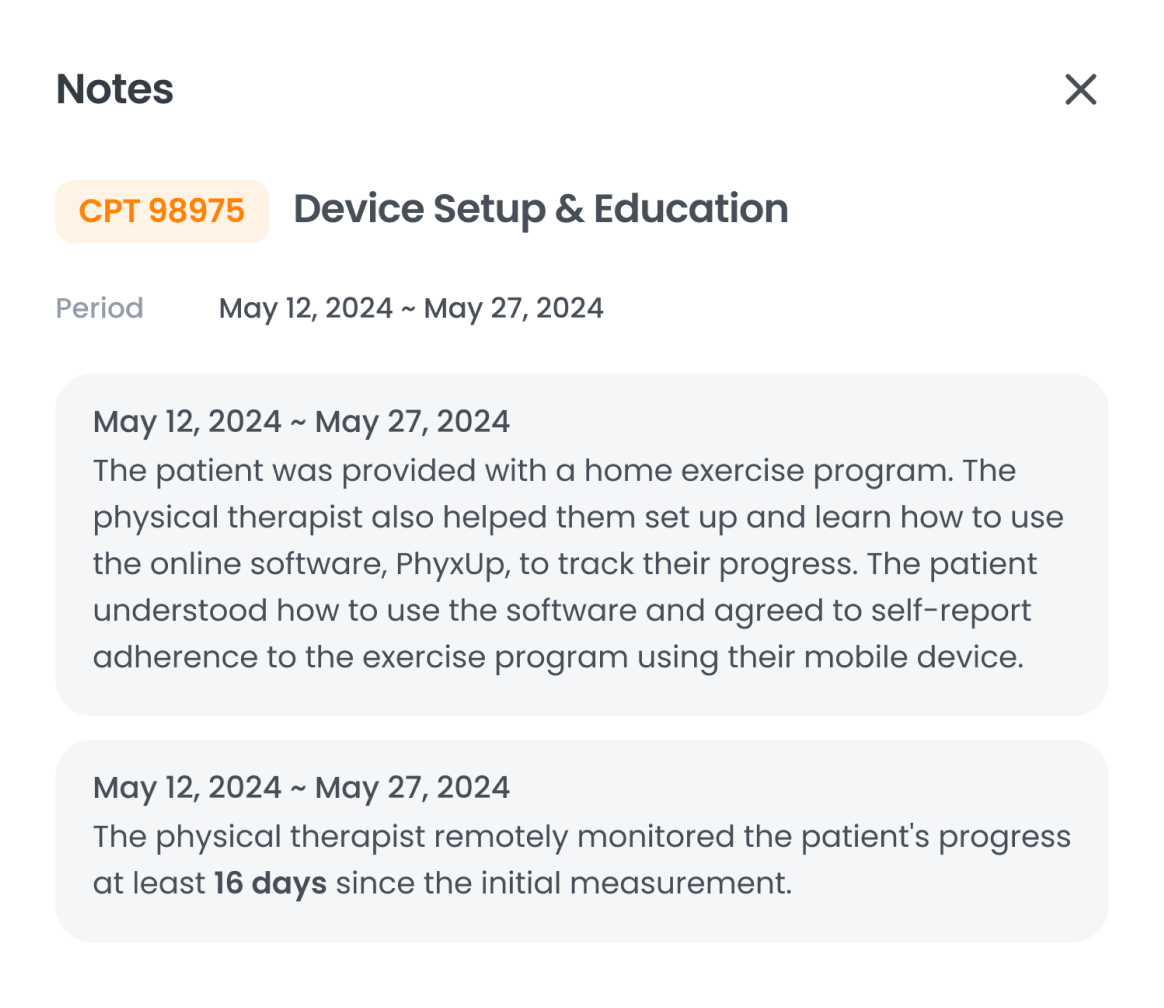Select the Device Setup & Education heading
The height and width of the screenshot is (1008, 1164).
pos(541,209)
